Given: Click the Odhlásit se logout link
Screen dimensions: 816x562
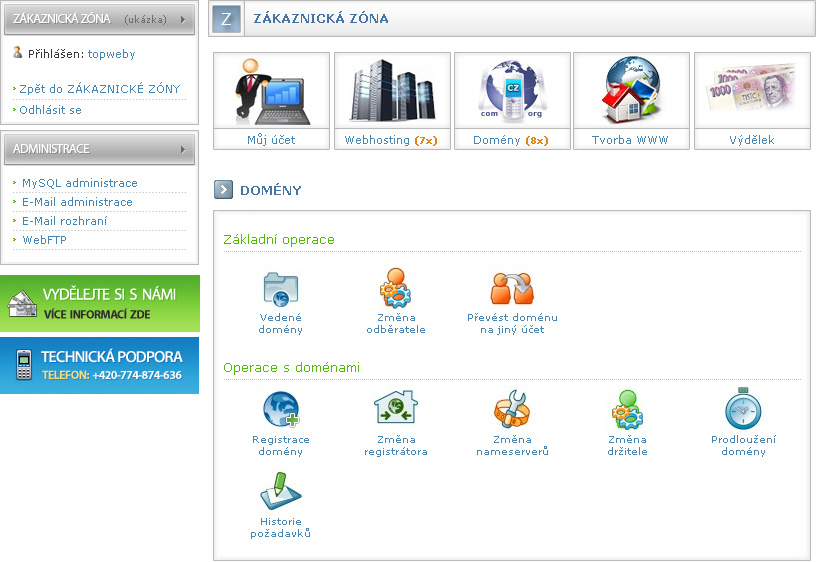Looking at the screenshot, I should tap(50, 110).
